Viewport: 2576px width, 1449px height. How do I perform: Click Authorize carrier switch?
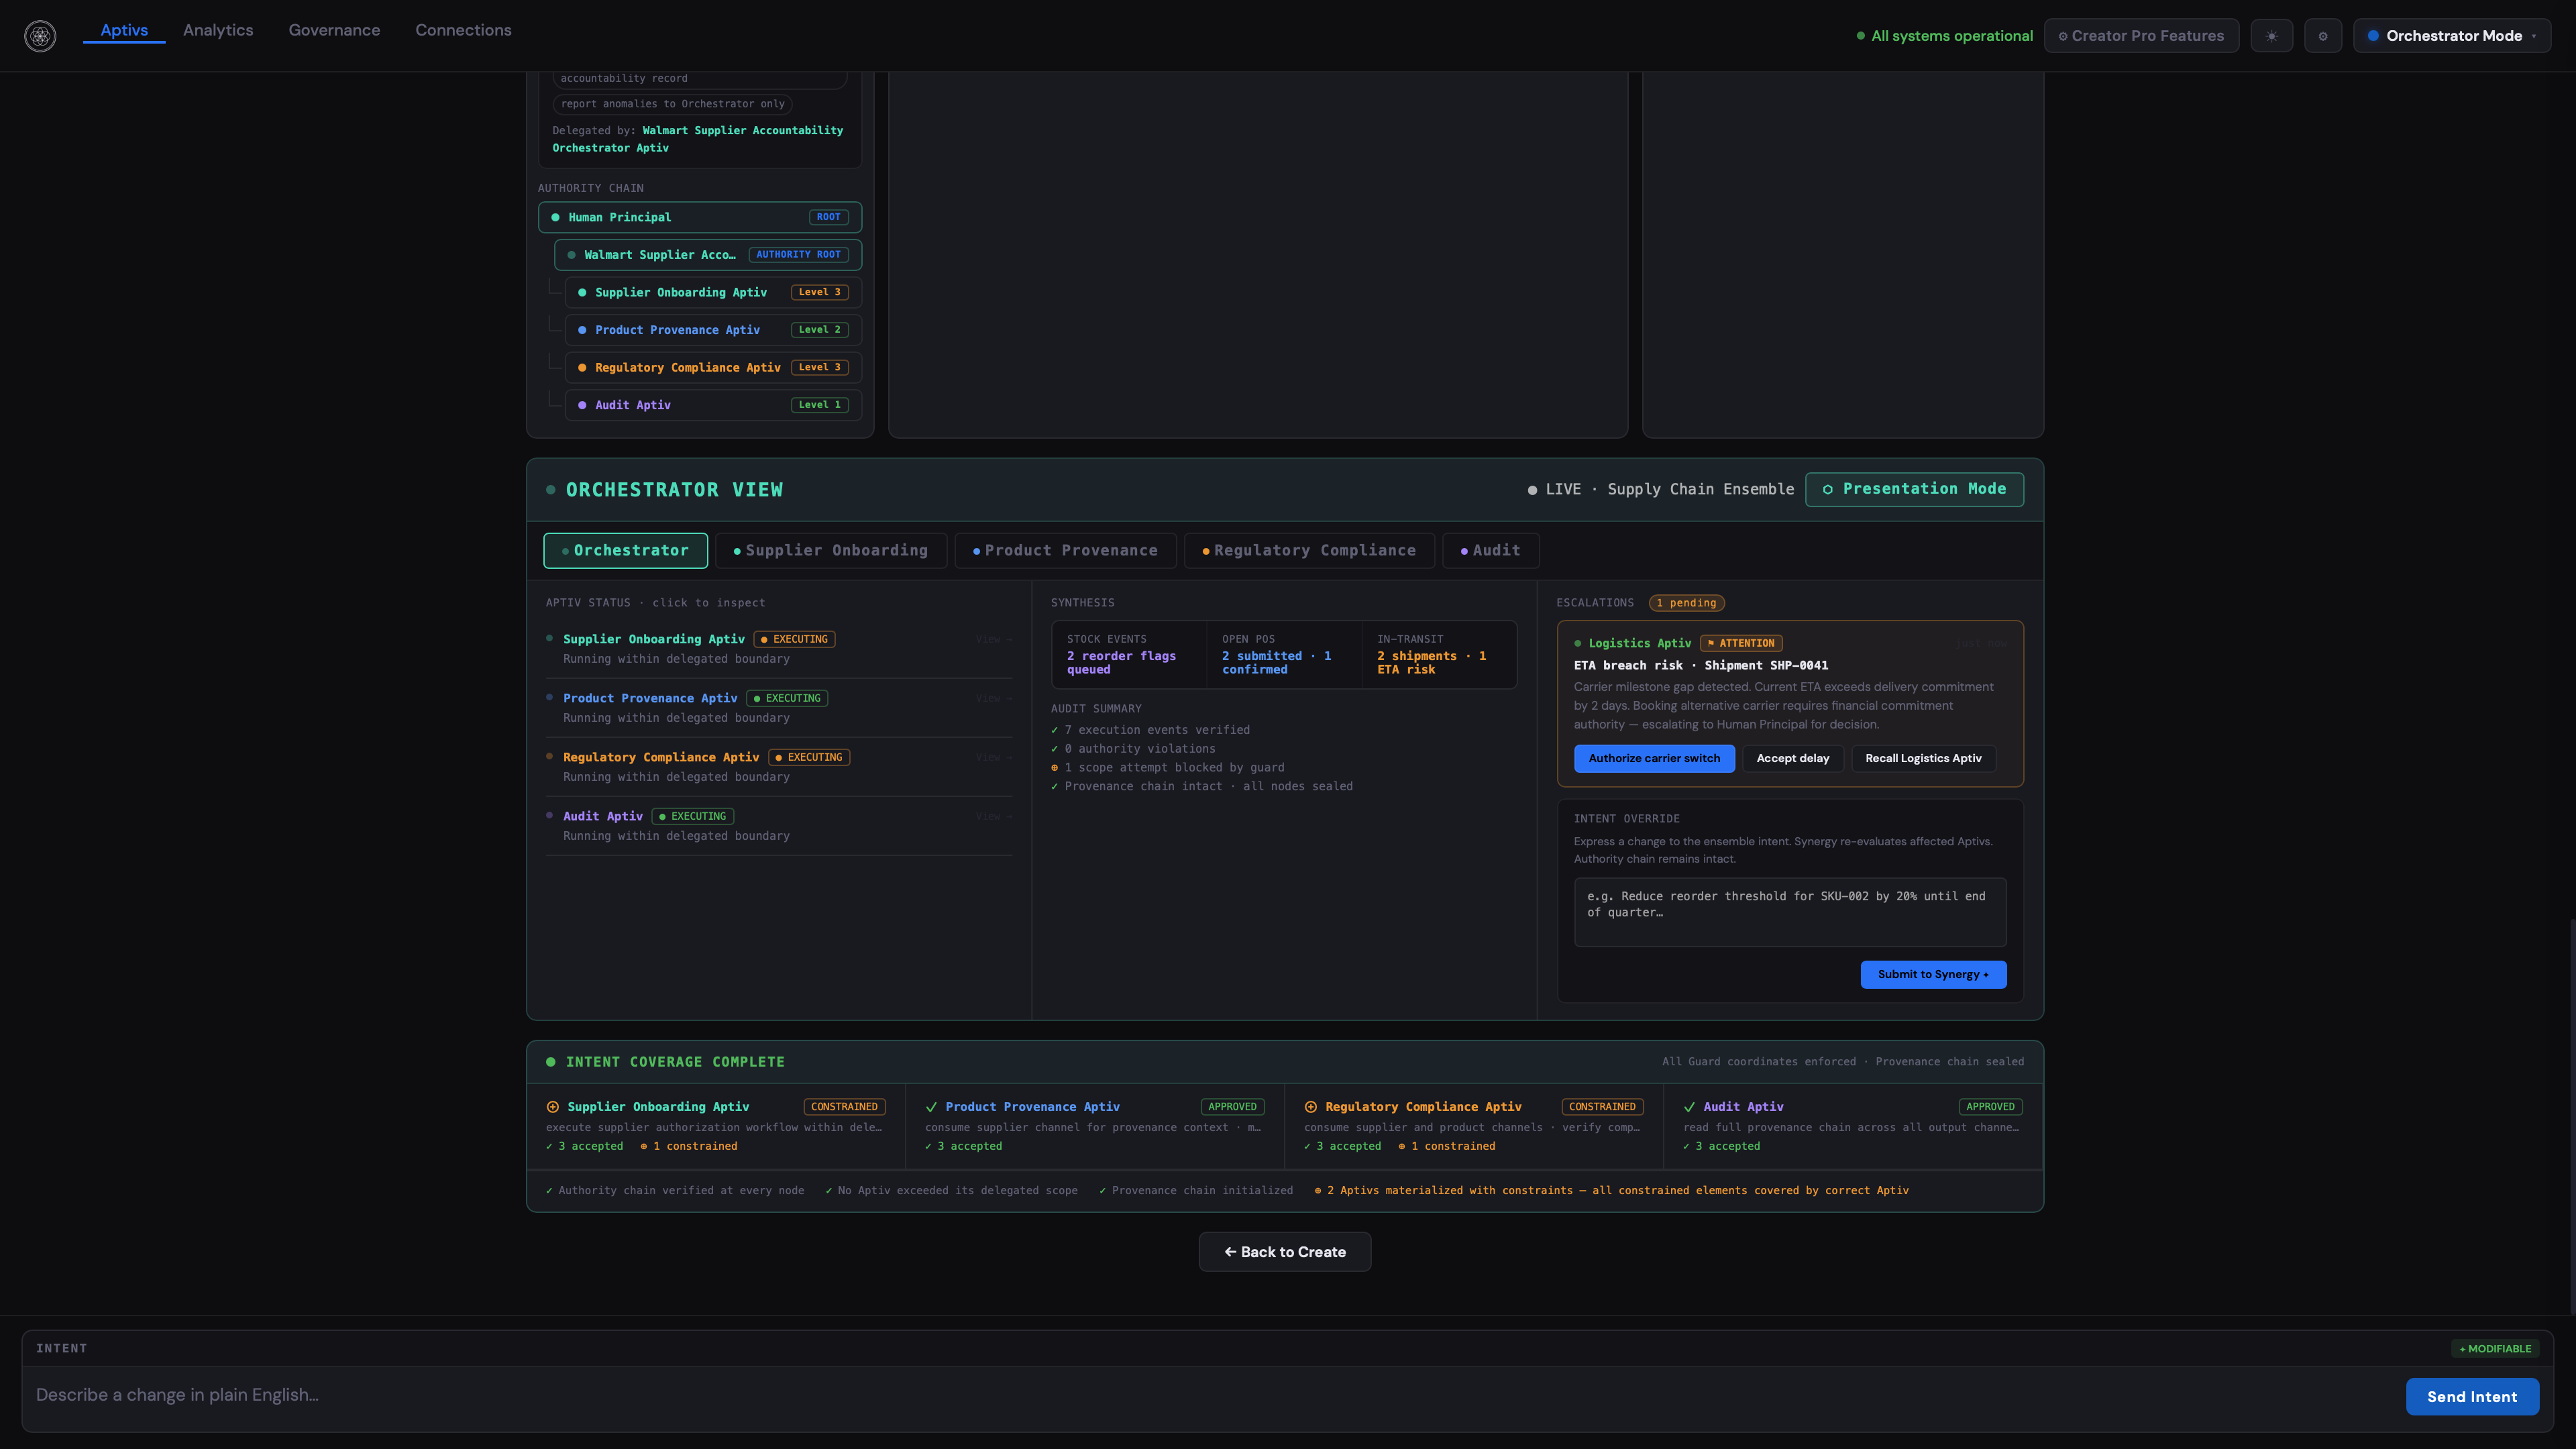1654,758
